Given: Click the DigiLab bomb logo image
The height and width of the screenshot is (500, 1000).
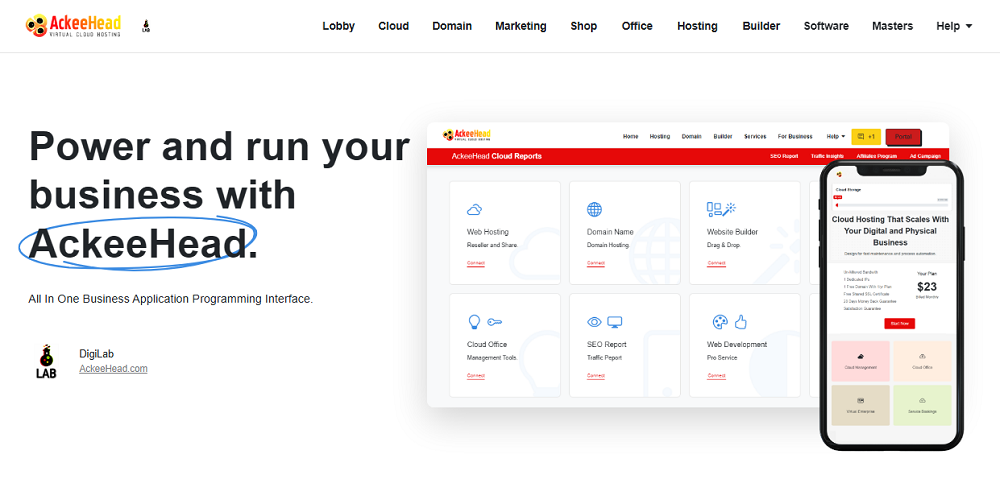Looking at the screenshot, I should (46, 361).
